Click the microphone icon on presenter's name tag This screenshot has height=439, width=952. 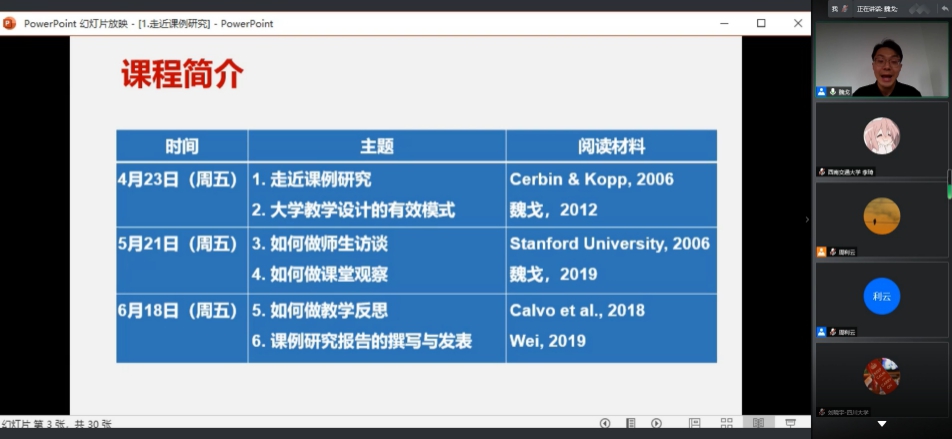(x=831, y=92)
